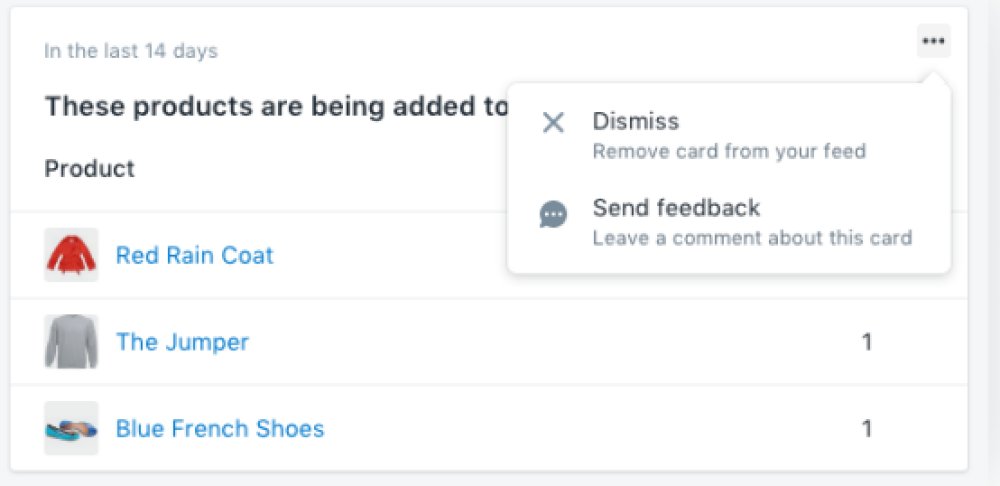
Task: Click The Jumper quantity value 1
Action: tap(867, 342)
